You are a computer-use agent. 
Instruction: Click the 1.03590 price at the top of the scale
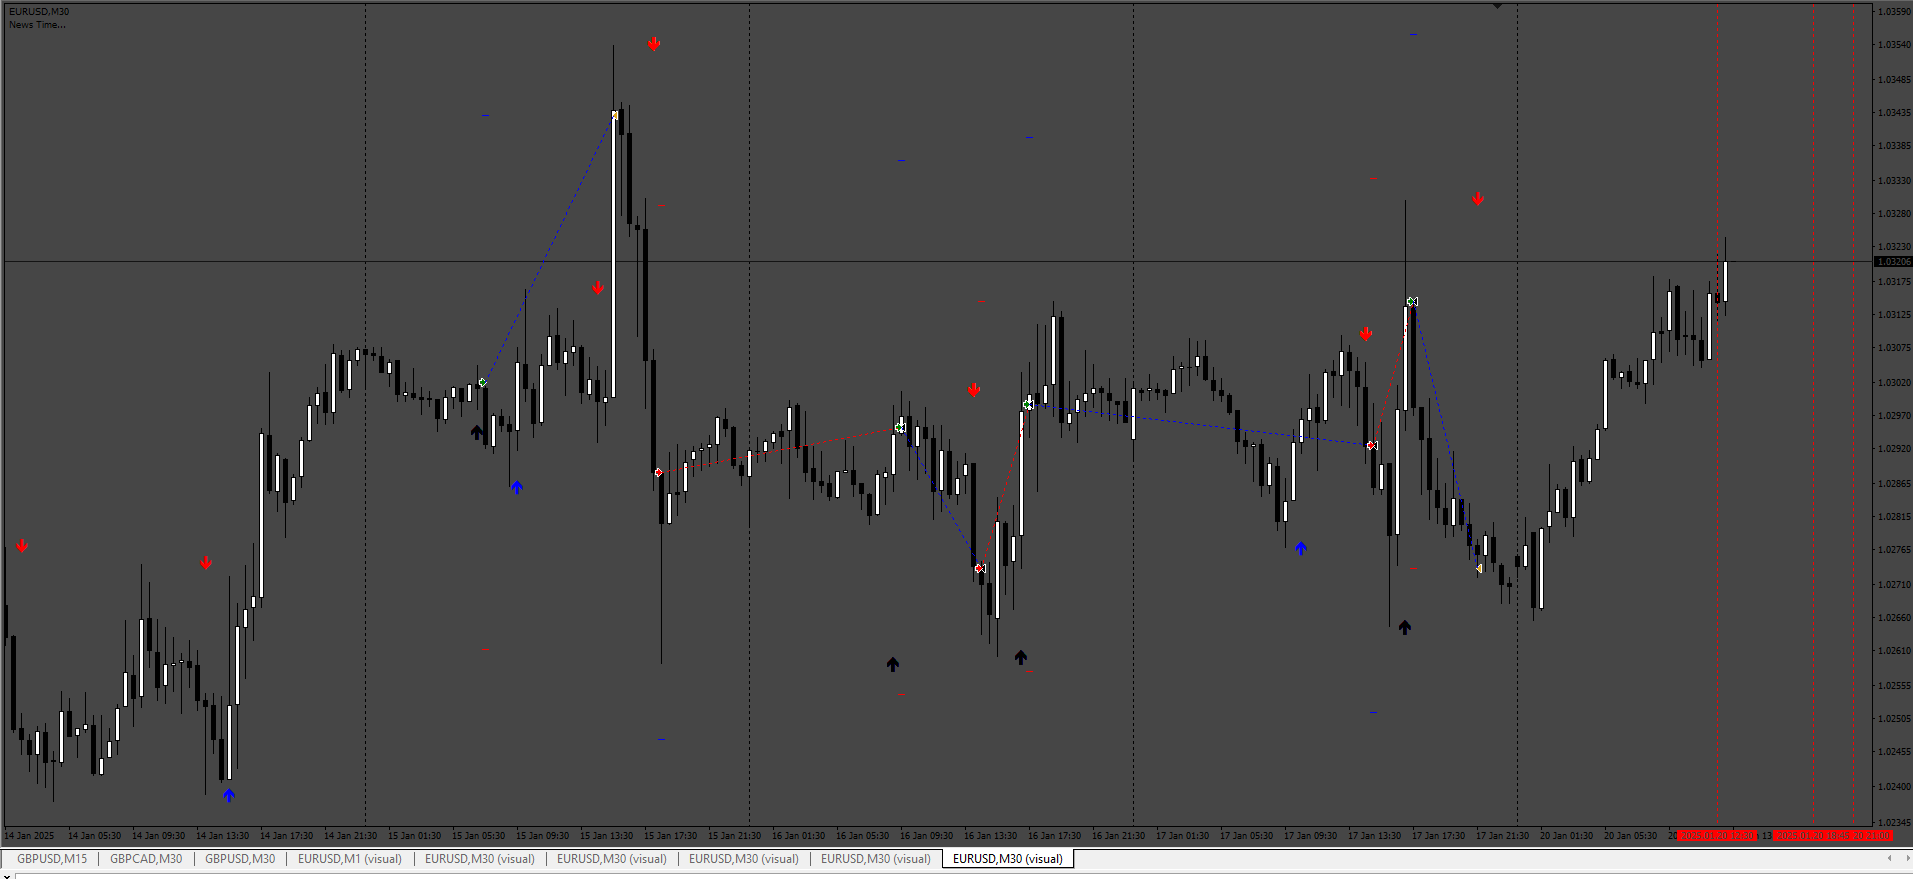[1894, 12]
